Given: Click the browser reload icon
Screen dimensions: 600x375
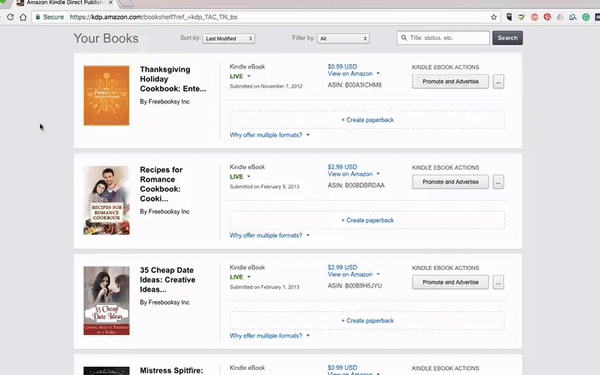Looking at the screenshot, I should click(x=10, y=17).
